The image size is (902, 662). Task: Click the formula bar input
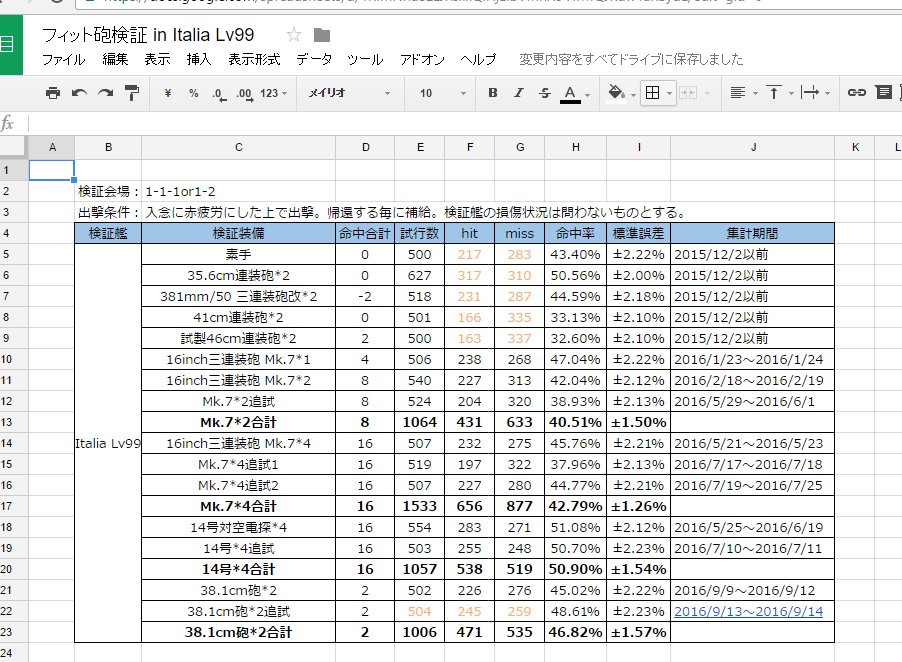coord(465,123)
